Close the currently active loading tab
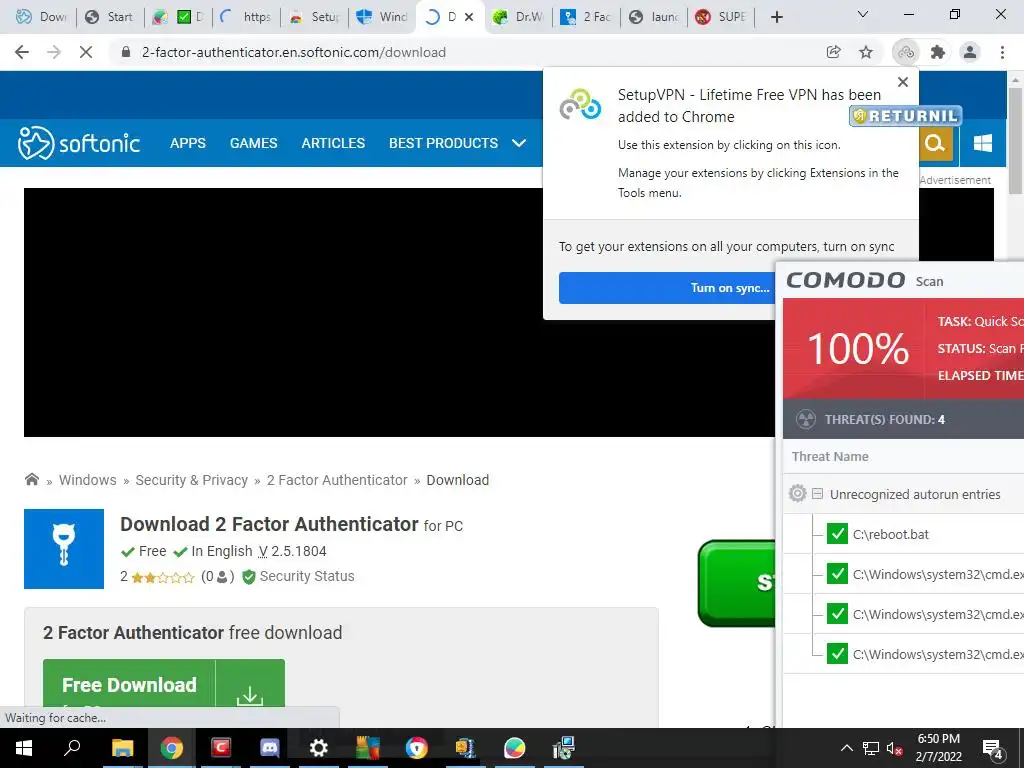This screenshot has width=1024, height=768. 469,18
